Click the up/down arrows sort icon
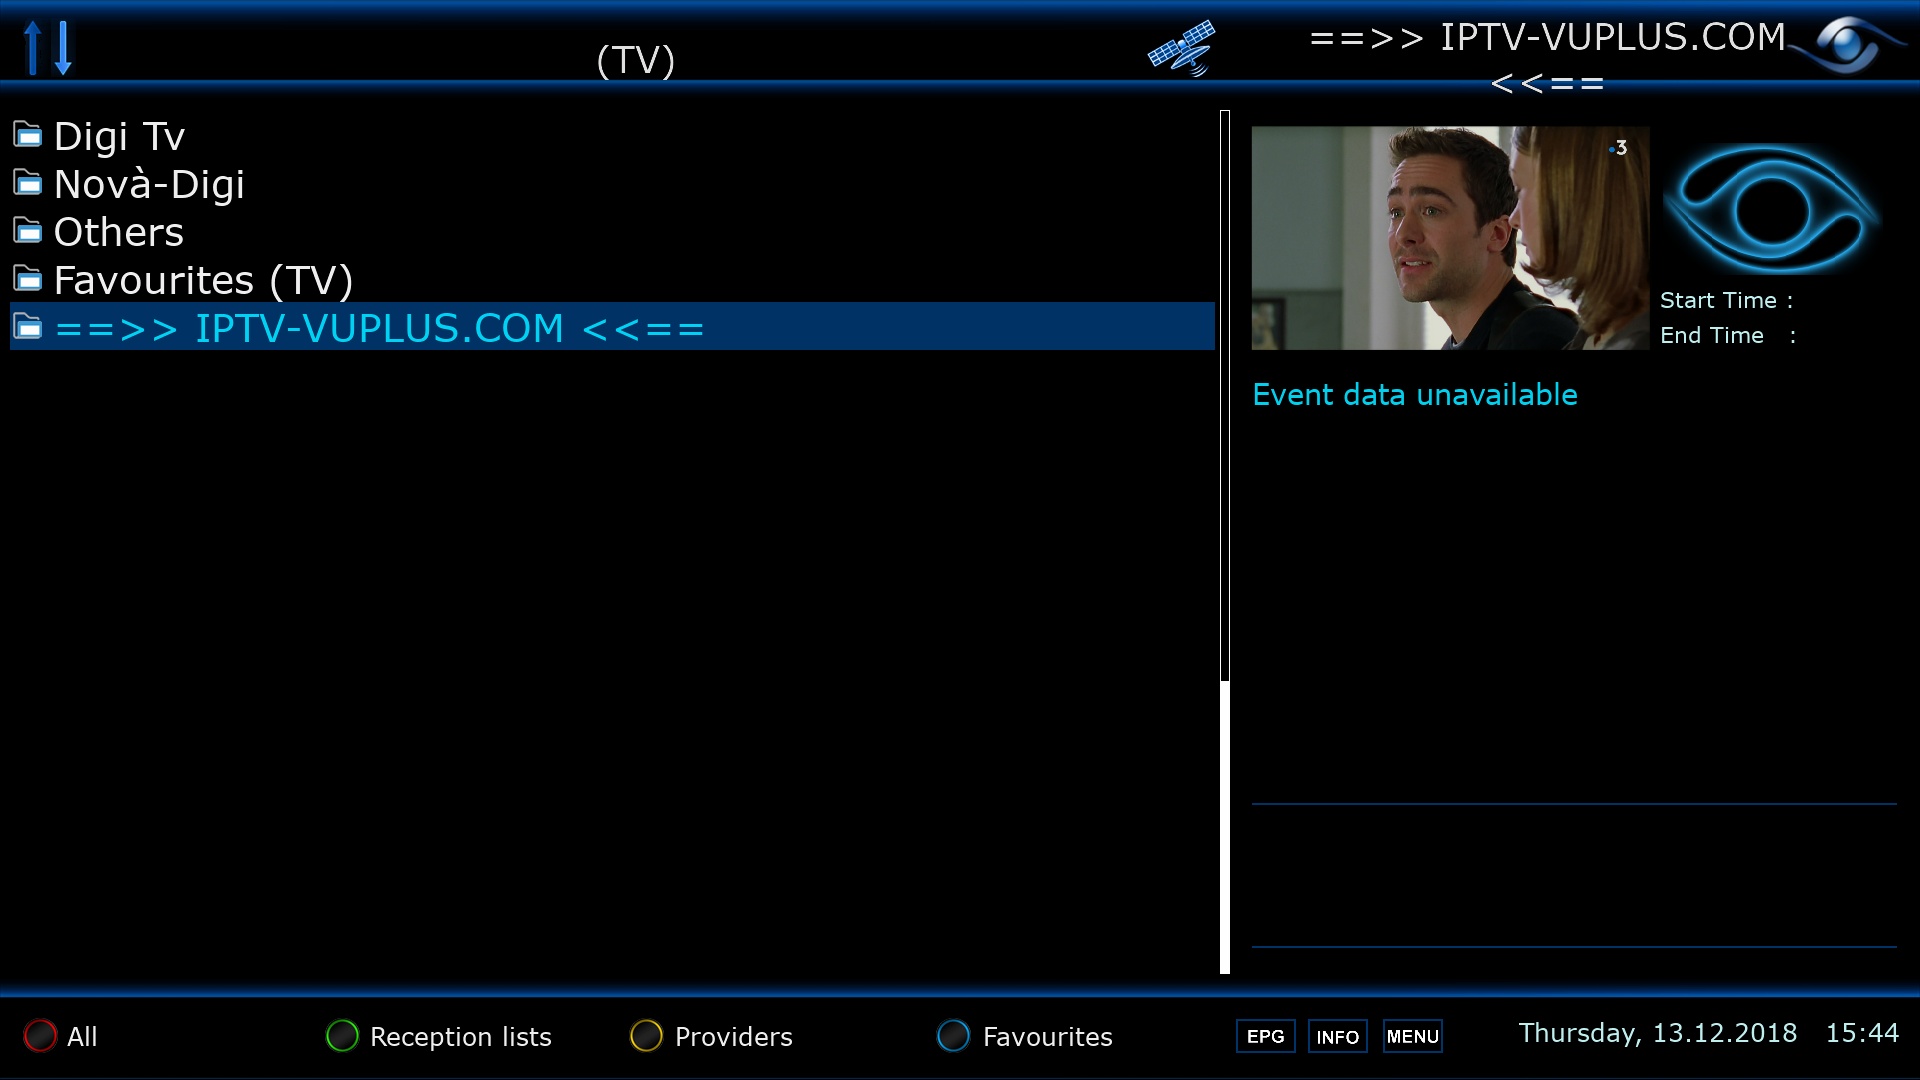Screen dimensions: 1920x1080 48,47
